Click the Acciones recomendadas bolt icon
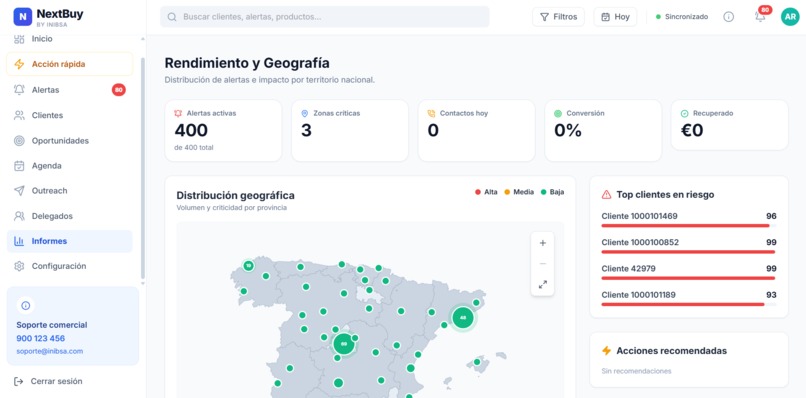This screenshot has height=398, width=806. click(x=607, y=351)
